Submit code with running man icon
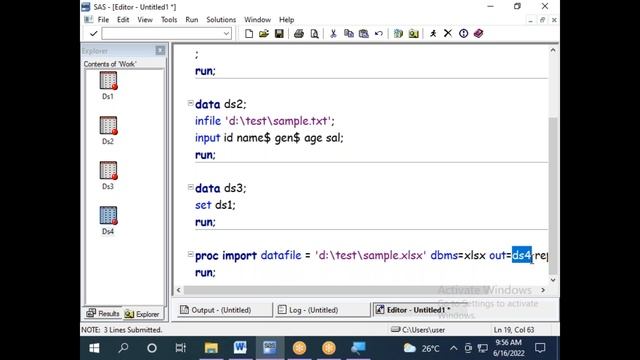 point(433,33)
